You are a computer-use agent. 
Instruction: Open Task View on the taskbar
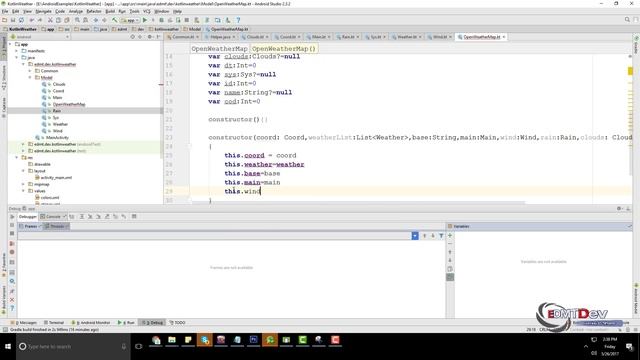pos(139,347)
